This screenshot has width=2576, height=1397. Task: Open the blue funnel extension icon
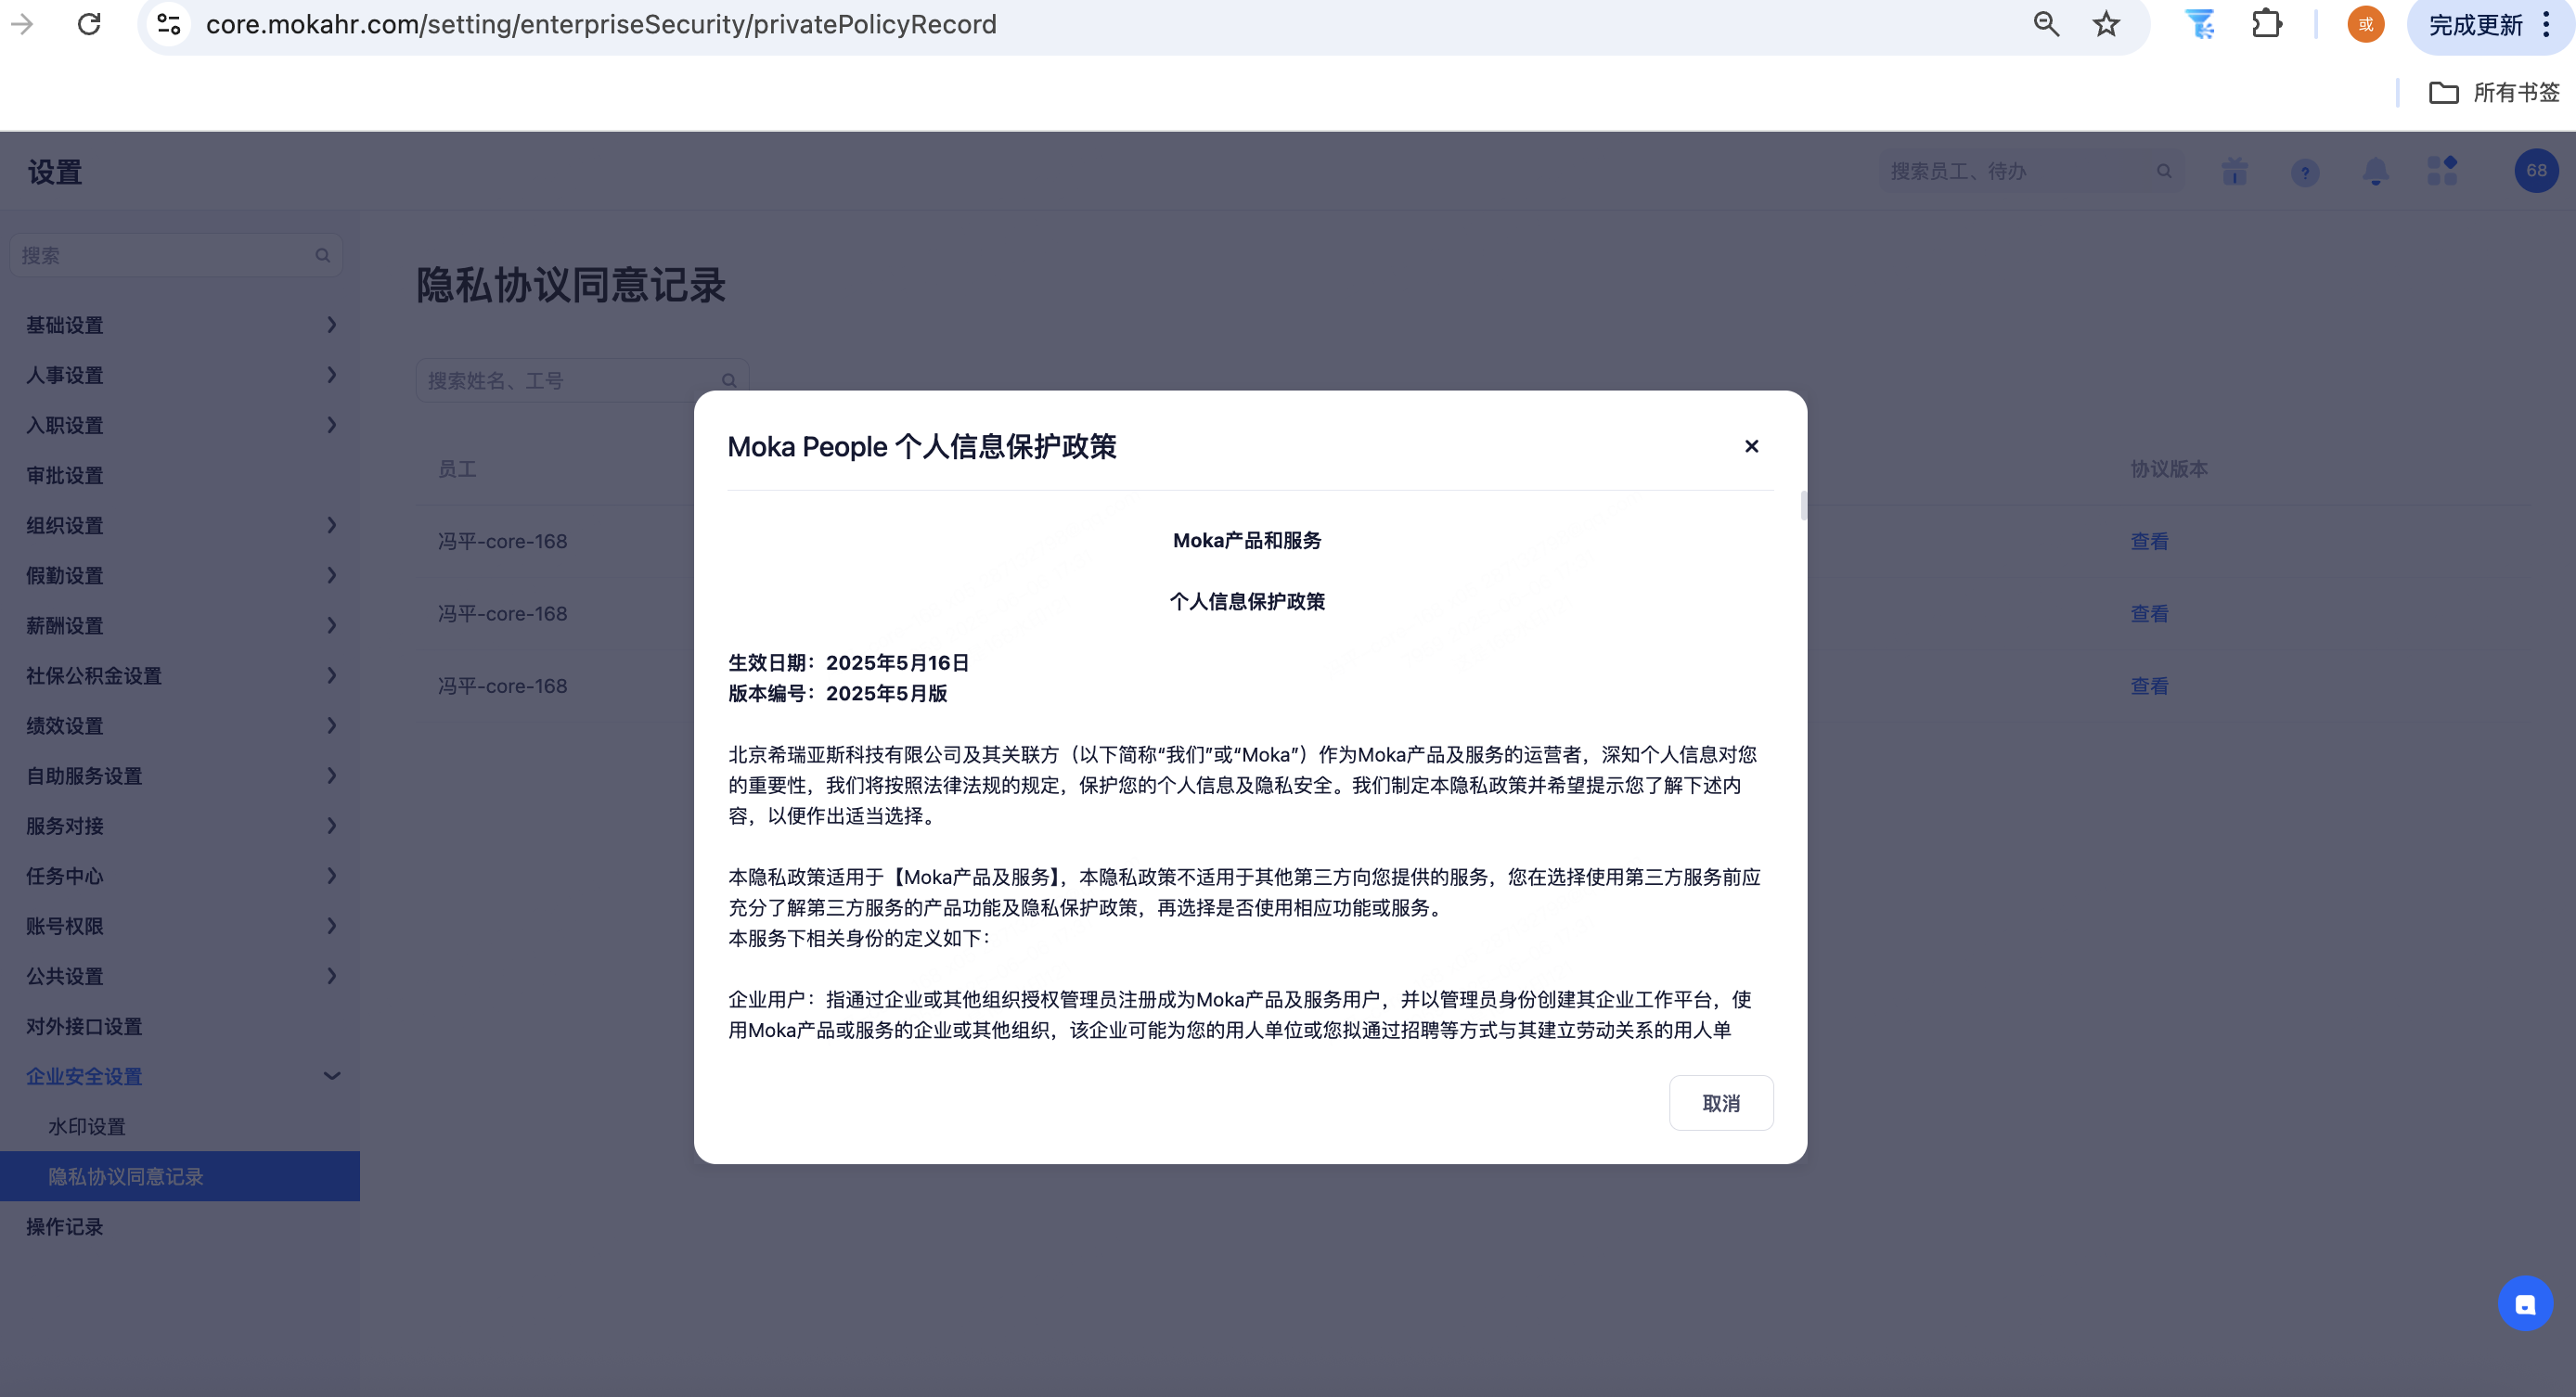click(x=2199, y=24)
